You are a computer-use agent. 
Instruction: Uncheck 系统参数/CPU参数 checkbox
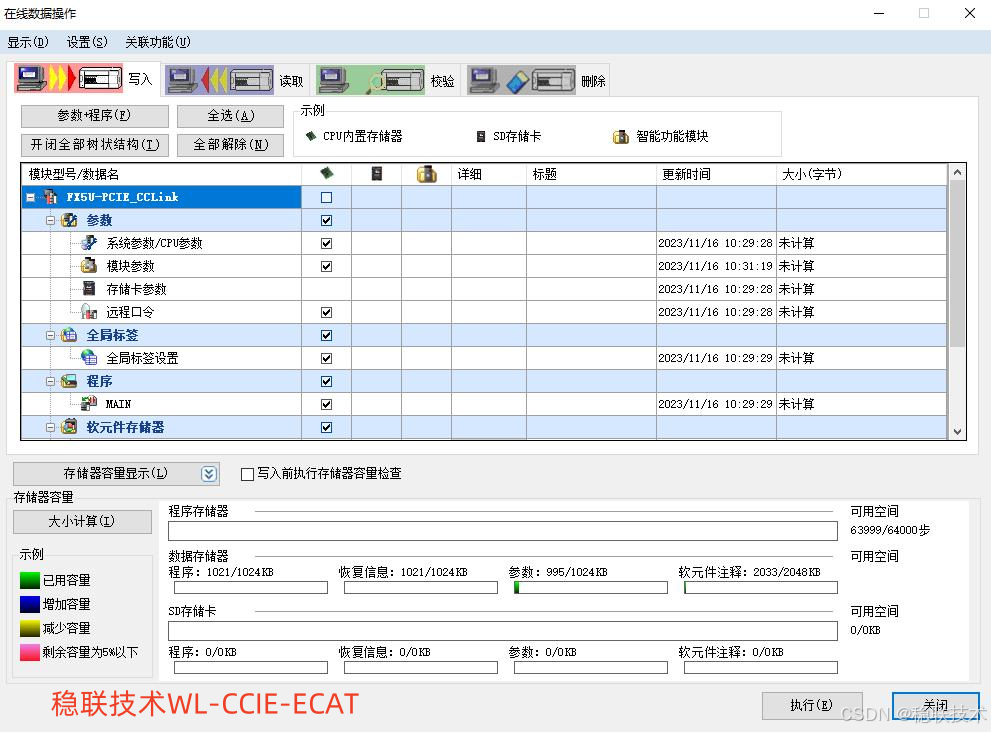tap(326, 243)
